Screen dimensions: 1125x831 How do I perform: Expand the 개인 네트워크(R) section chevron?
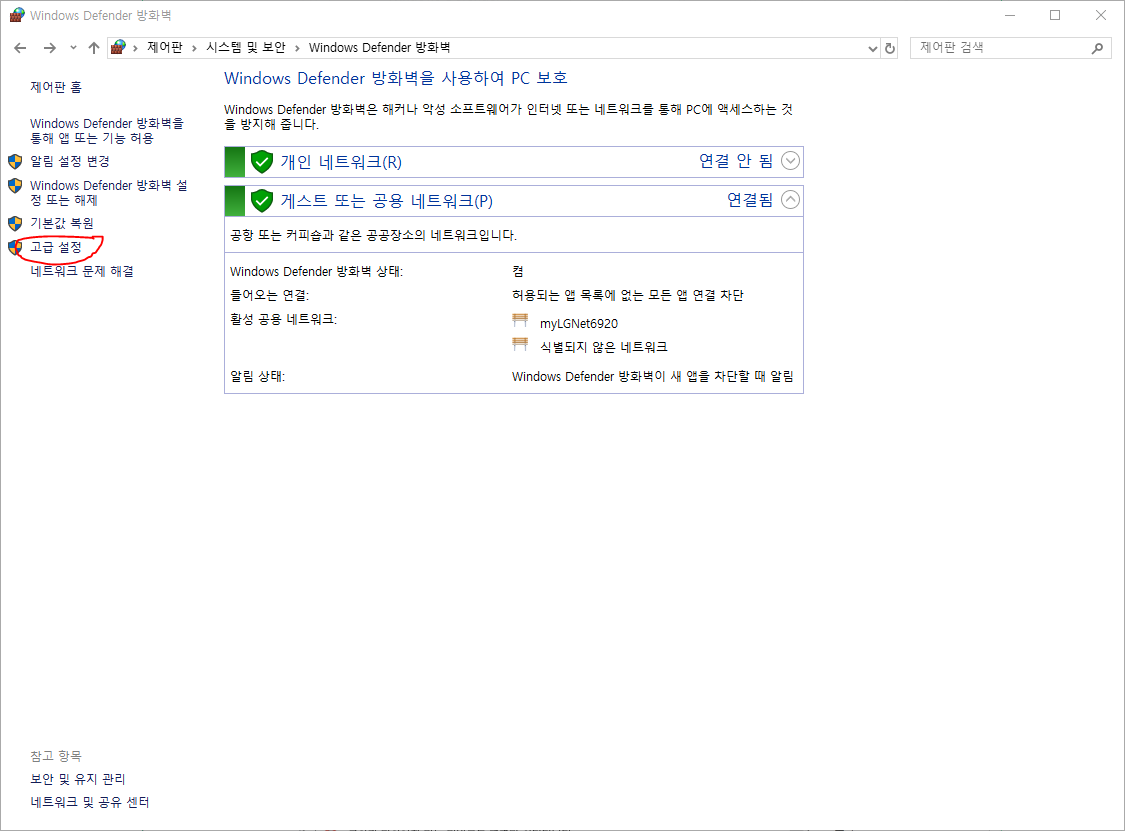coord(790,161)
